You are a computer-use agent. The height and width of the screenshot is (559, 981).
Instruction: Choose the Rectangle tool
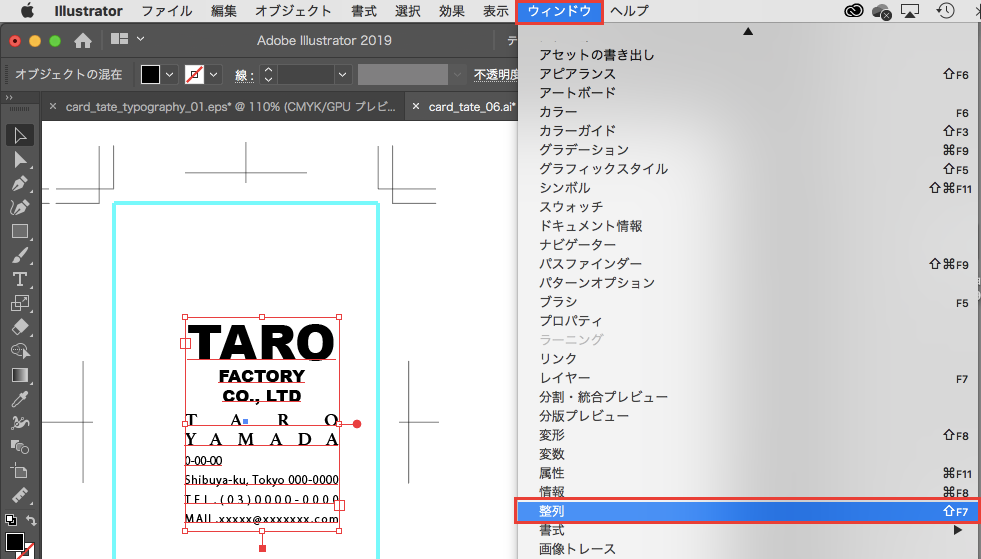pos(19,231)
